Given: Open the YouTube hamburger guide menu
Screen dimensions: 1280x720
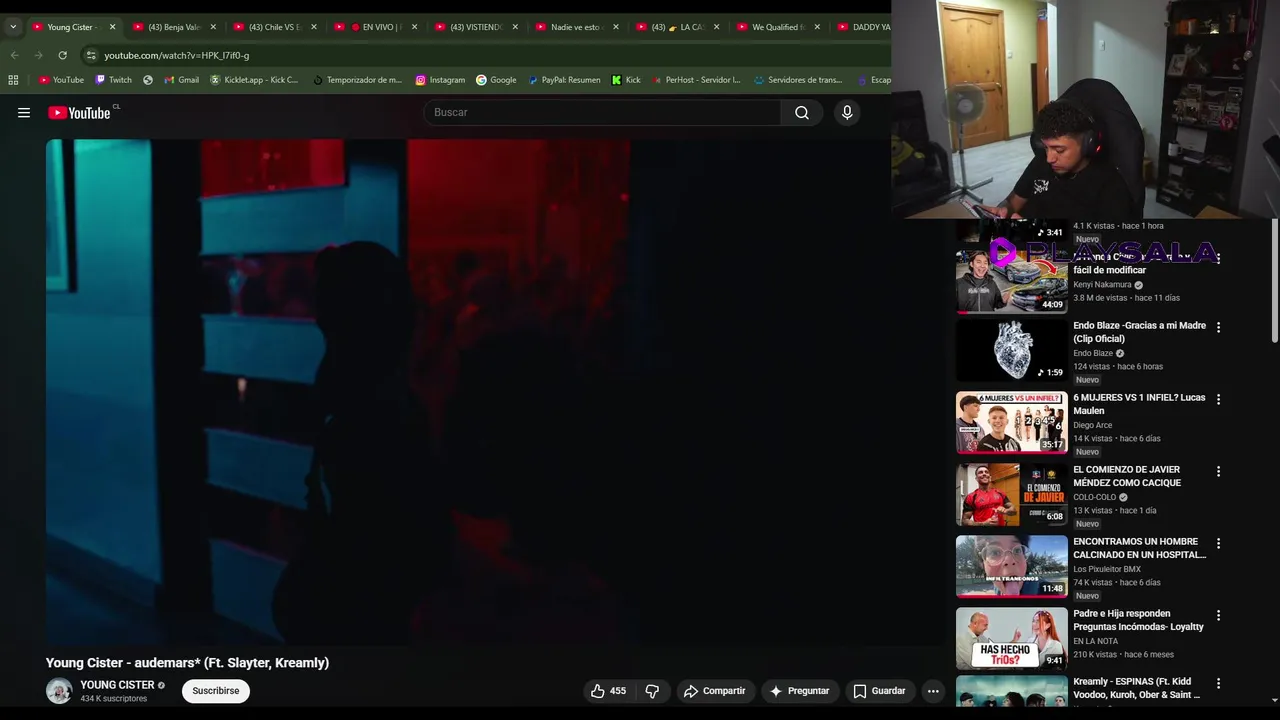Looking at the screenshot, I should [x=24, y=113].
